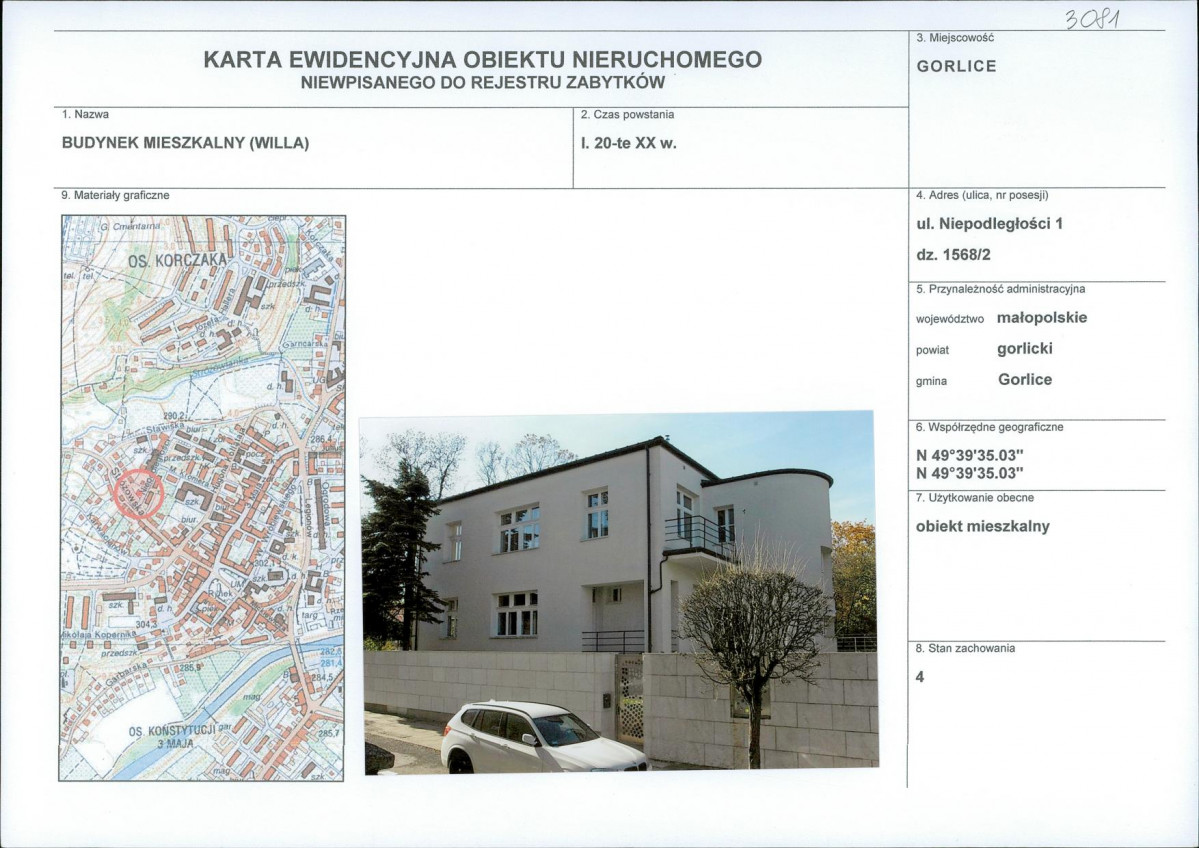
Task: Click the gmina value "Gorlice"
Action: (x=1025, y=379)
